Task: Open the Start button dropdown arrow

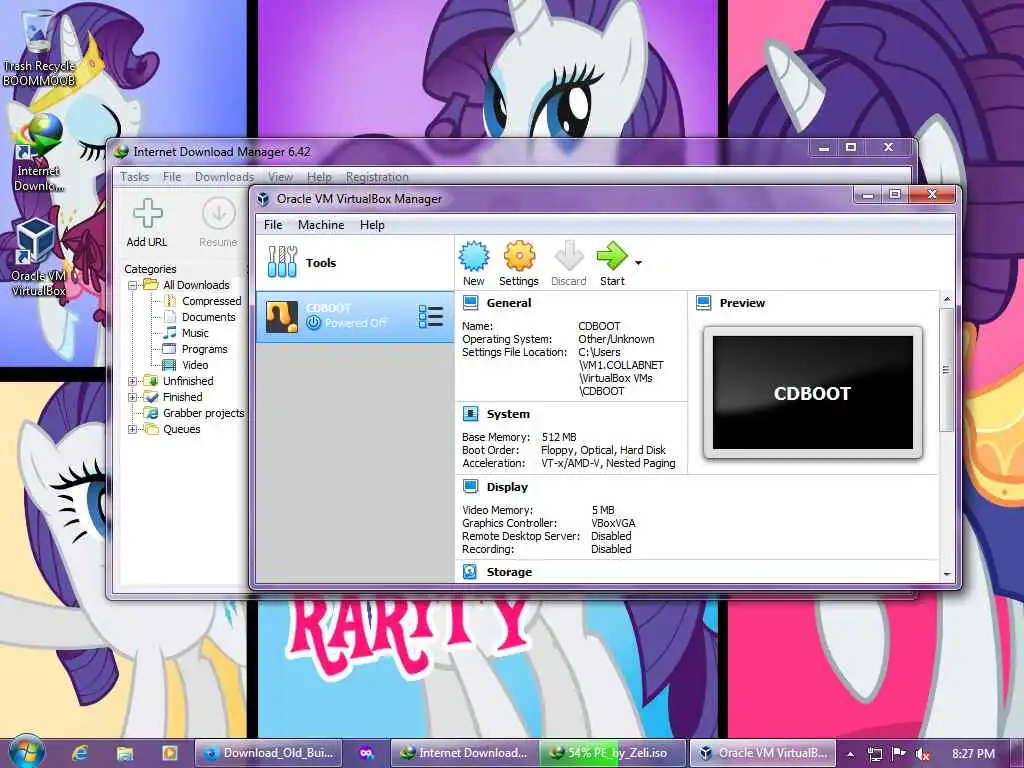Action: [638, 263]
